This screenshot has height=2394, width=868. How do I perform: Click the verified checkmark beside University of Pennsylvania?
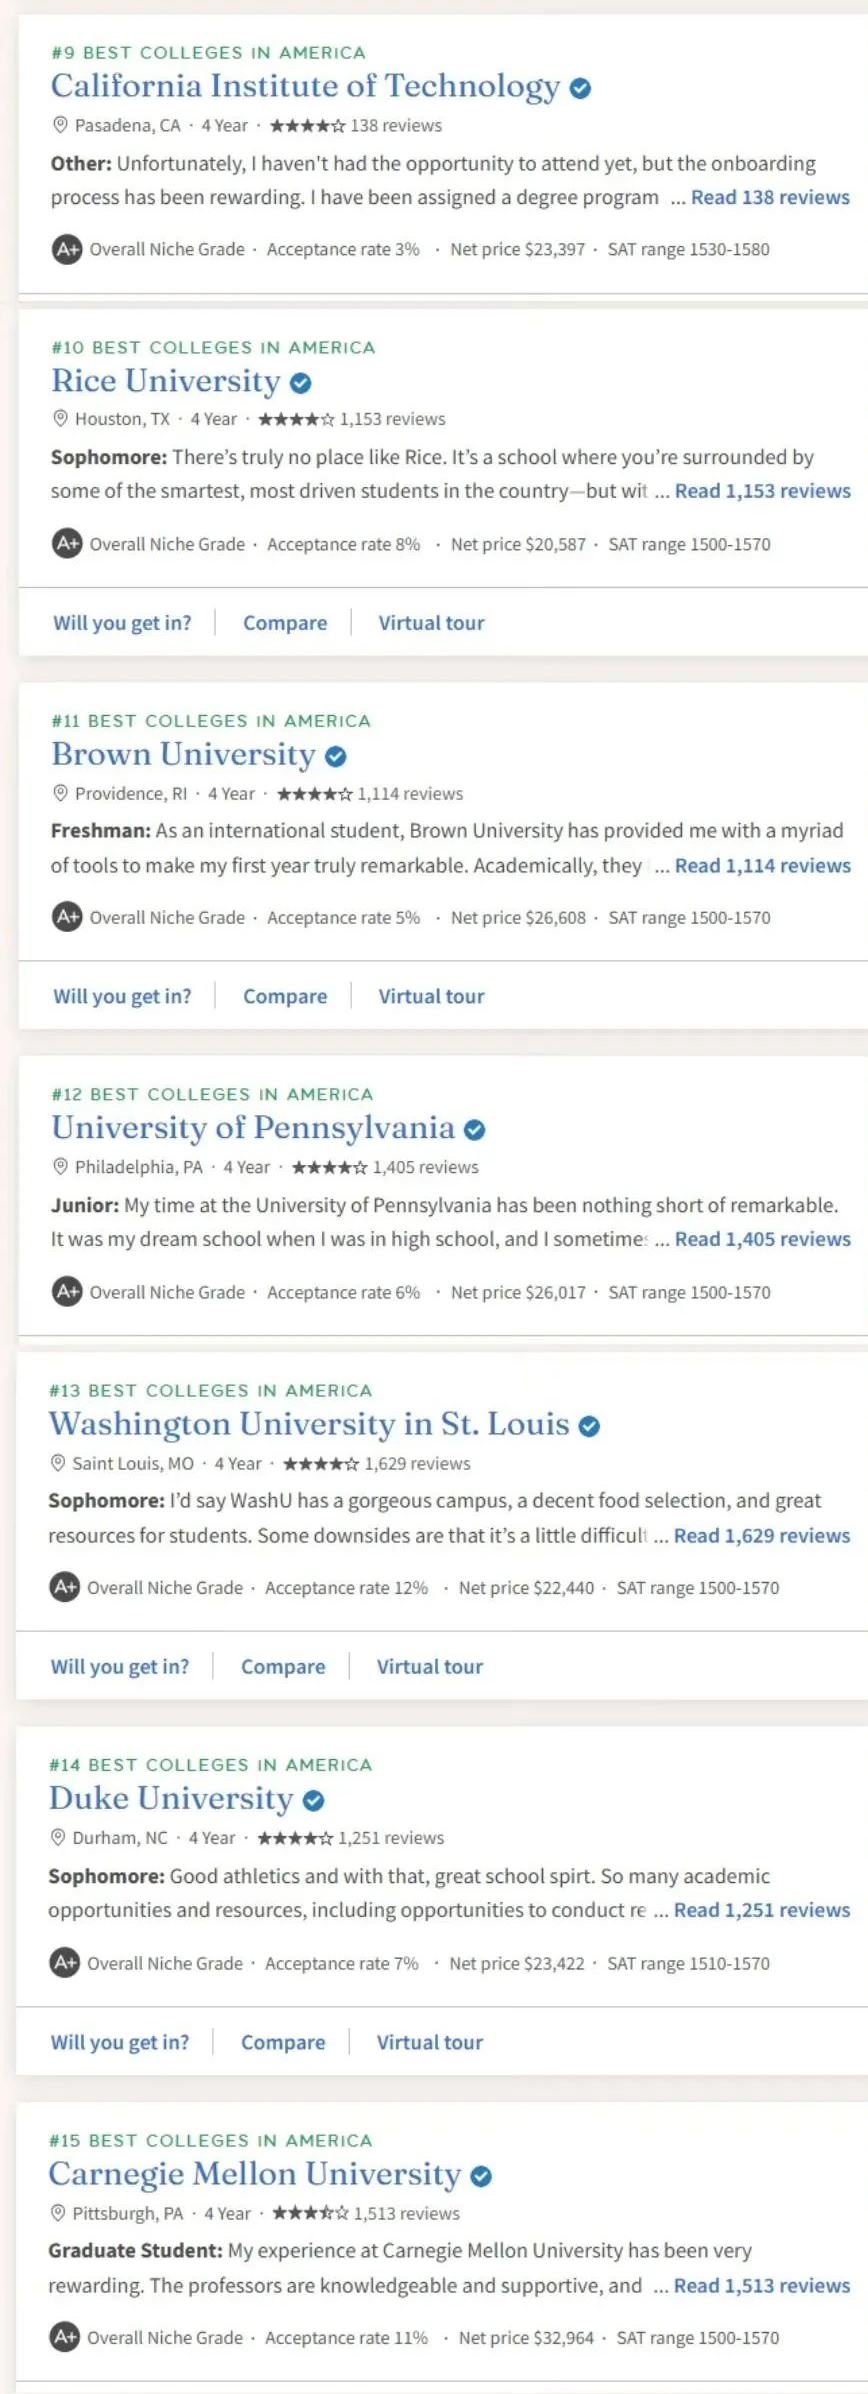point(475,1129)
